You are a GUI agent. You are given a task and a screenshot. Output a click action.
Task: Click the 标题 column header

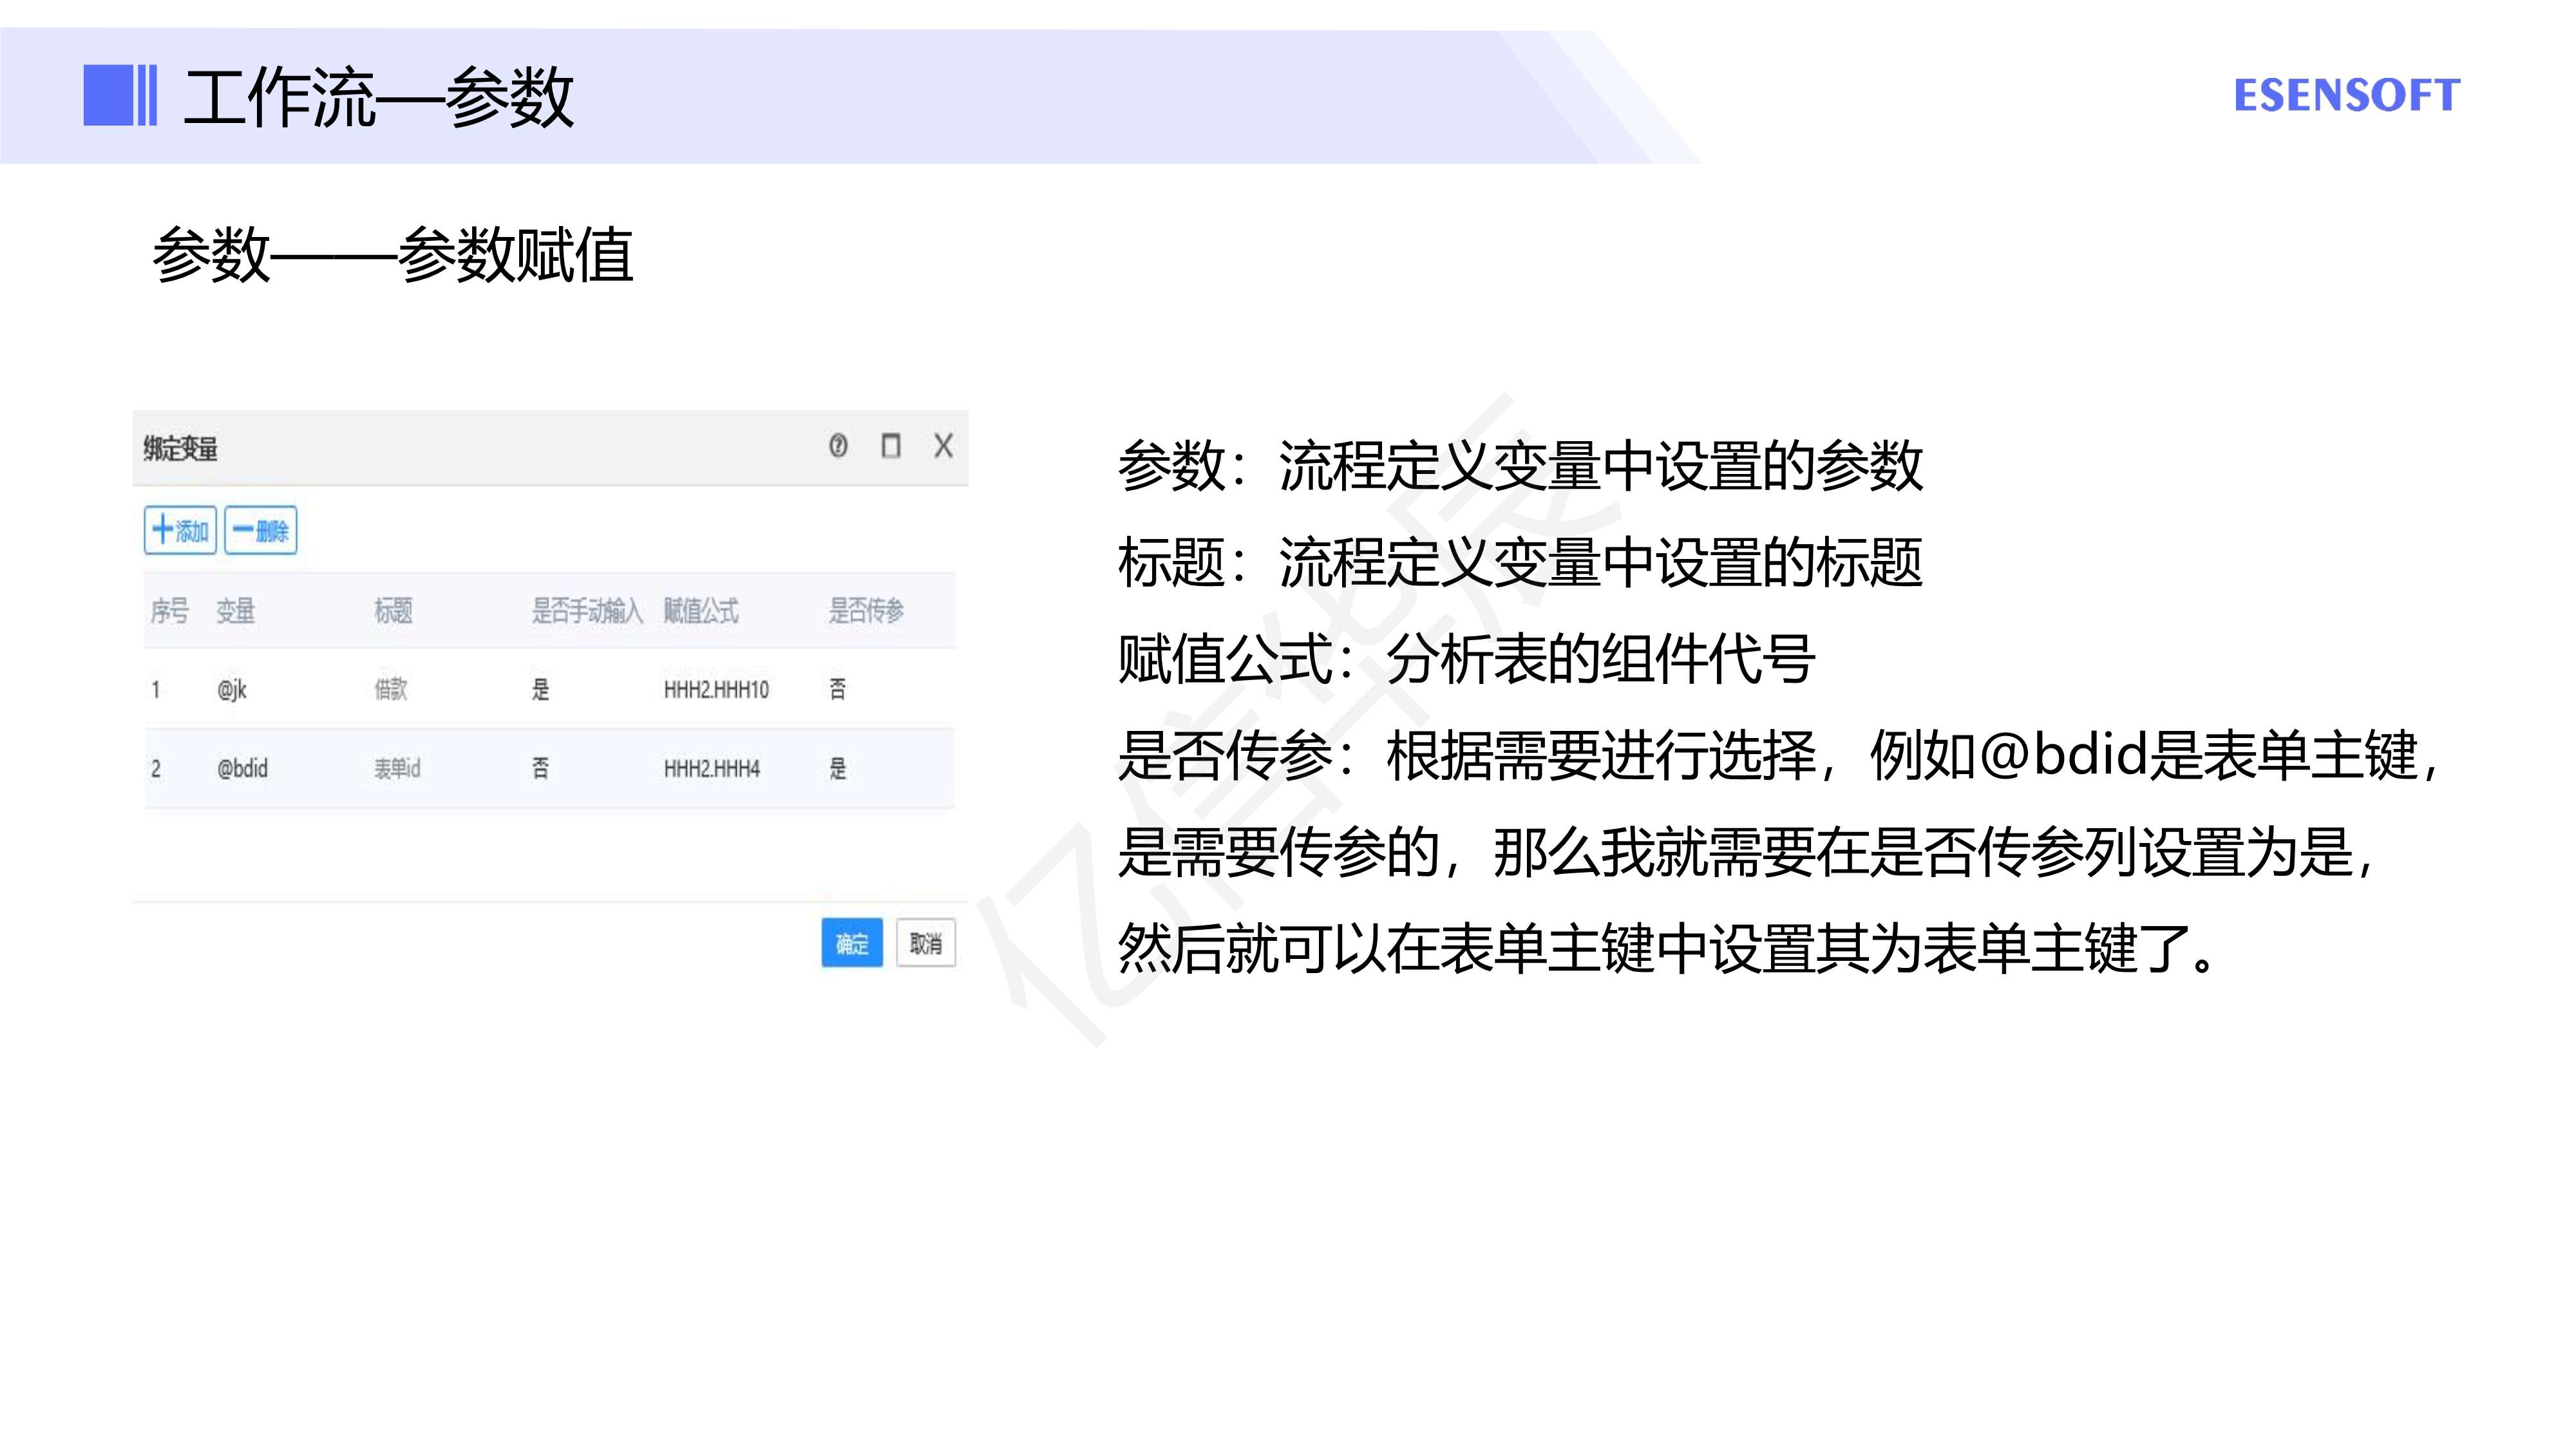point(393,610)
